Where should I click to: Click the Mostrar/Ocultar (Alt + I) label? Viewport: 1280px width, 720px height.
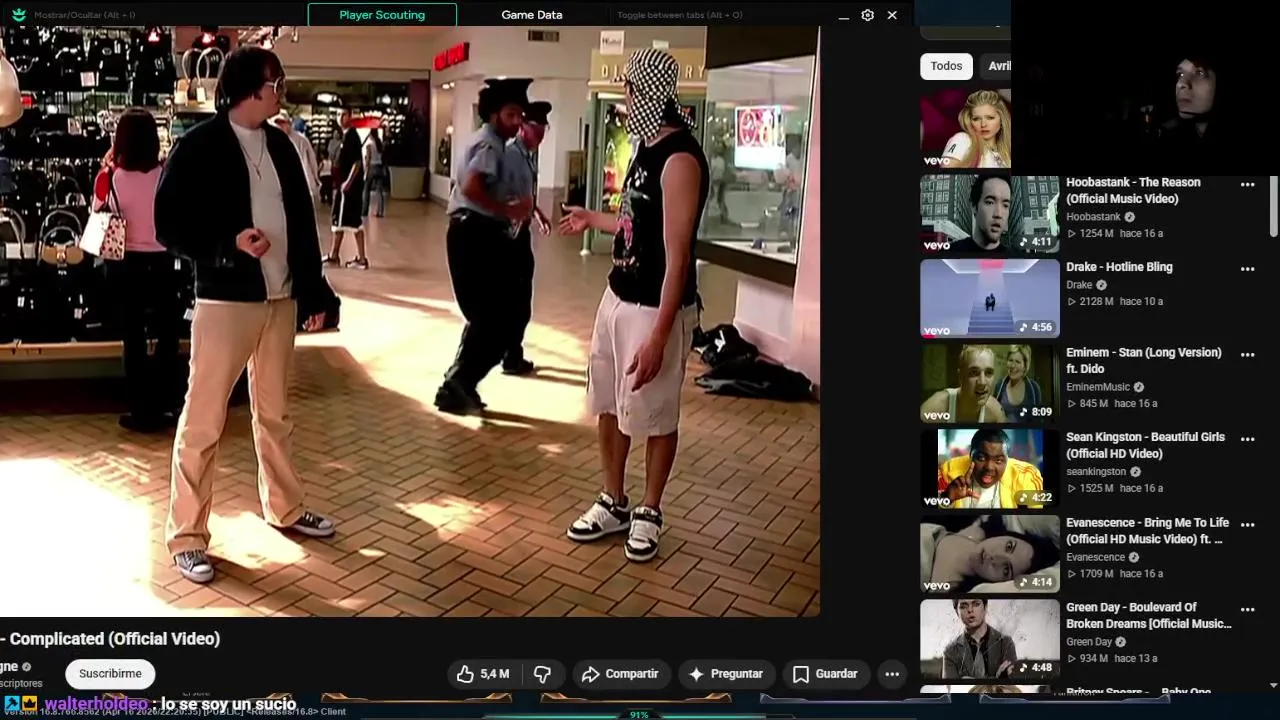85,15
